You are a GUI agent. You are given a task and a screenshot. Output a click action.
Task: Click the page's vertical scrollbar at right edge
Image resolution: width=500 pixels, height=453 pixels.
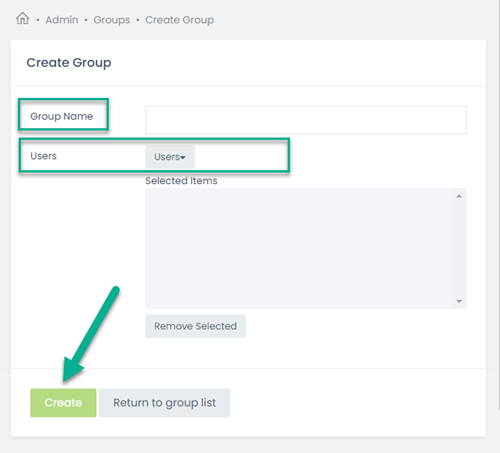point(499,205)
